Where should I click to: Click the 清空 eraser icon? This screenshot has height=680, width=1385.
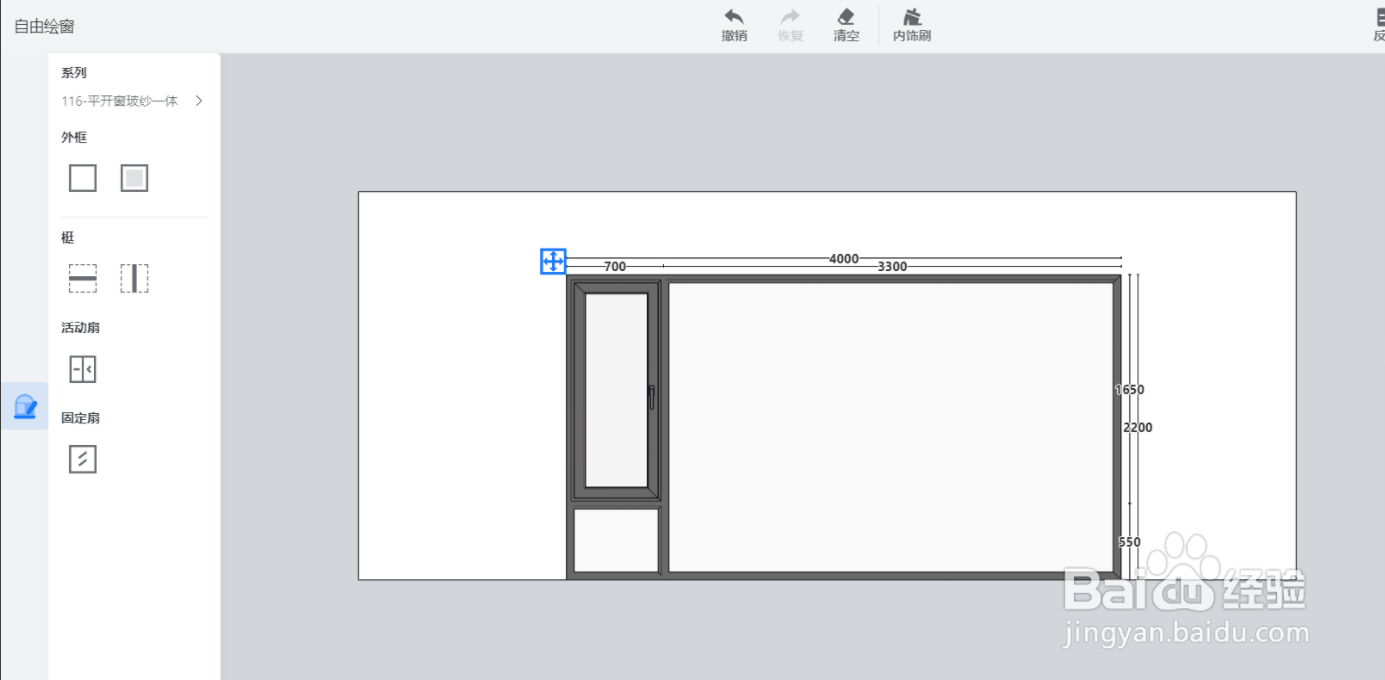(x=846, y=17)
